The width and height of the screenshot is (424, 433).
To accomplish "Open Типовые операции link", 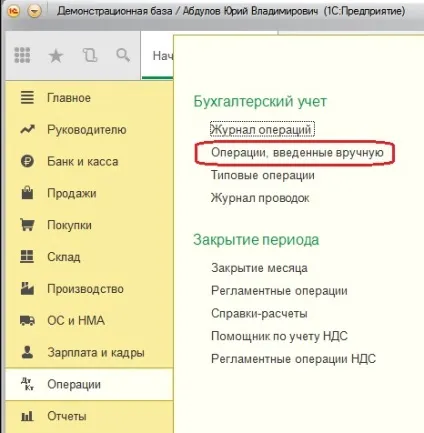I will click(263, 175).
